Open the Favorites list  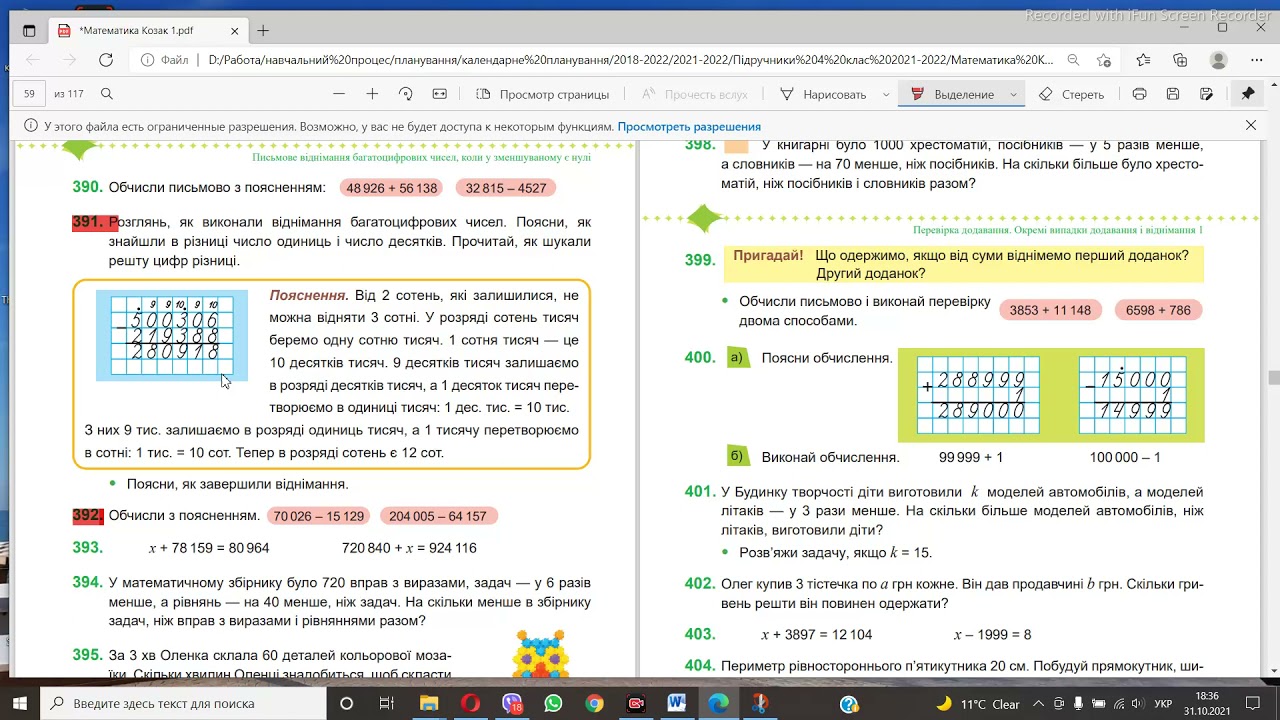1143,60
